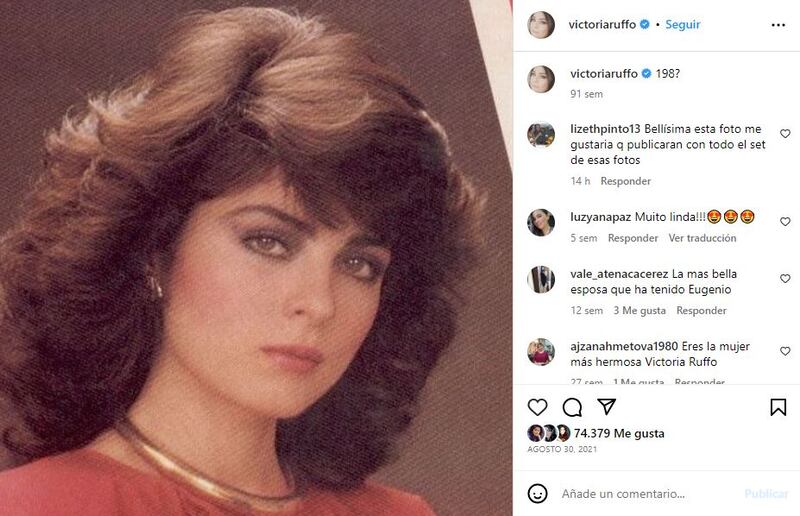Open the three-dot more options menu
Viewport: 800px width, 516px height.
tap(778, 25)
